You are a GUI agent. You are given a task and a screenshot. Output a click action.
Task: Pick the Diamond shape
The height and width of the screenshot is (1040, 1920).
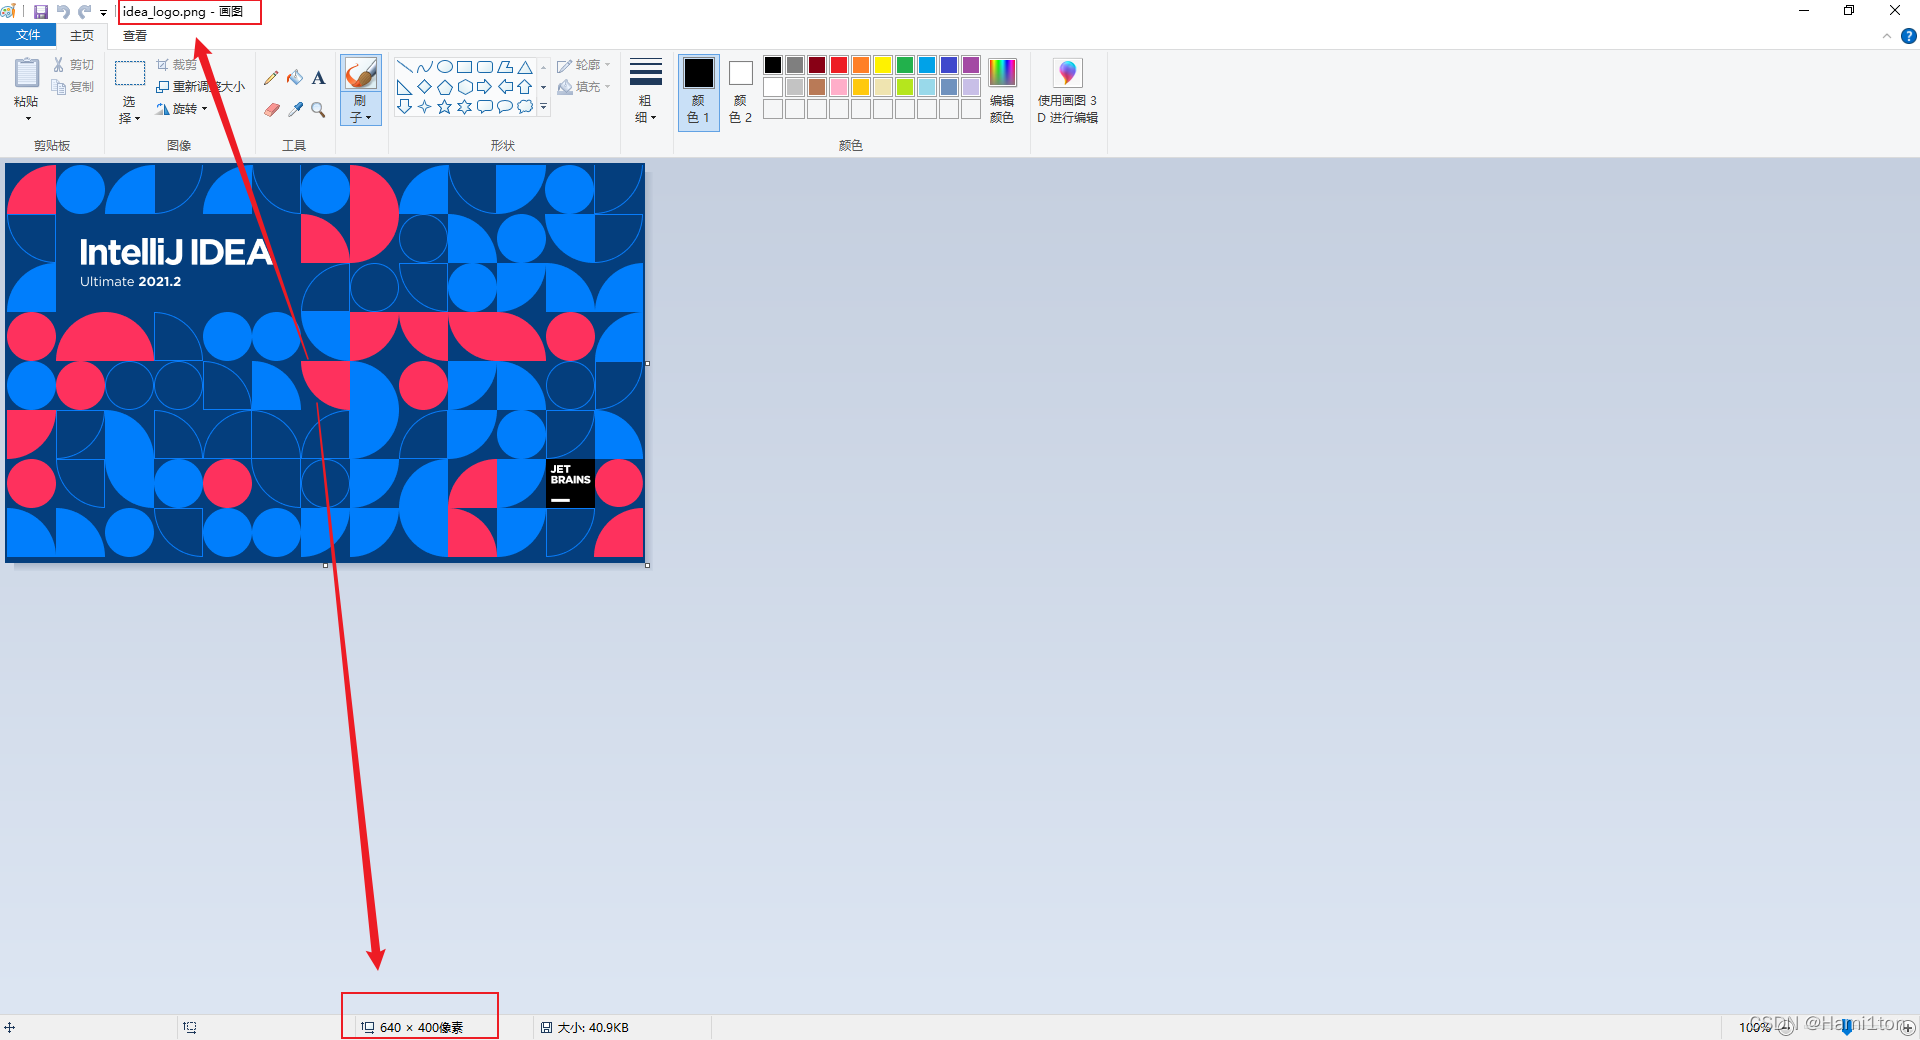pyautogui.click(x=424, y=87)
